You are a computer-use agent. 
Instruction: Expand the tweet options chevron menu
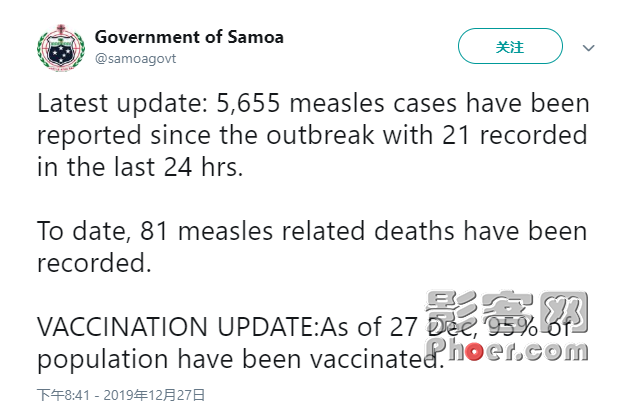[589, 48]
